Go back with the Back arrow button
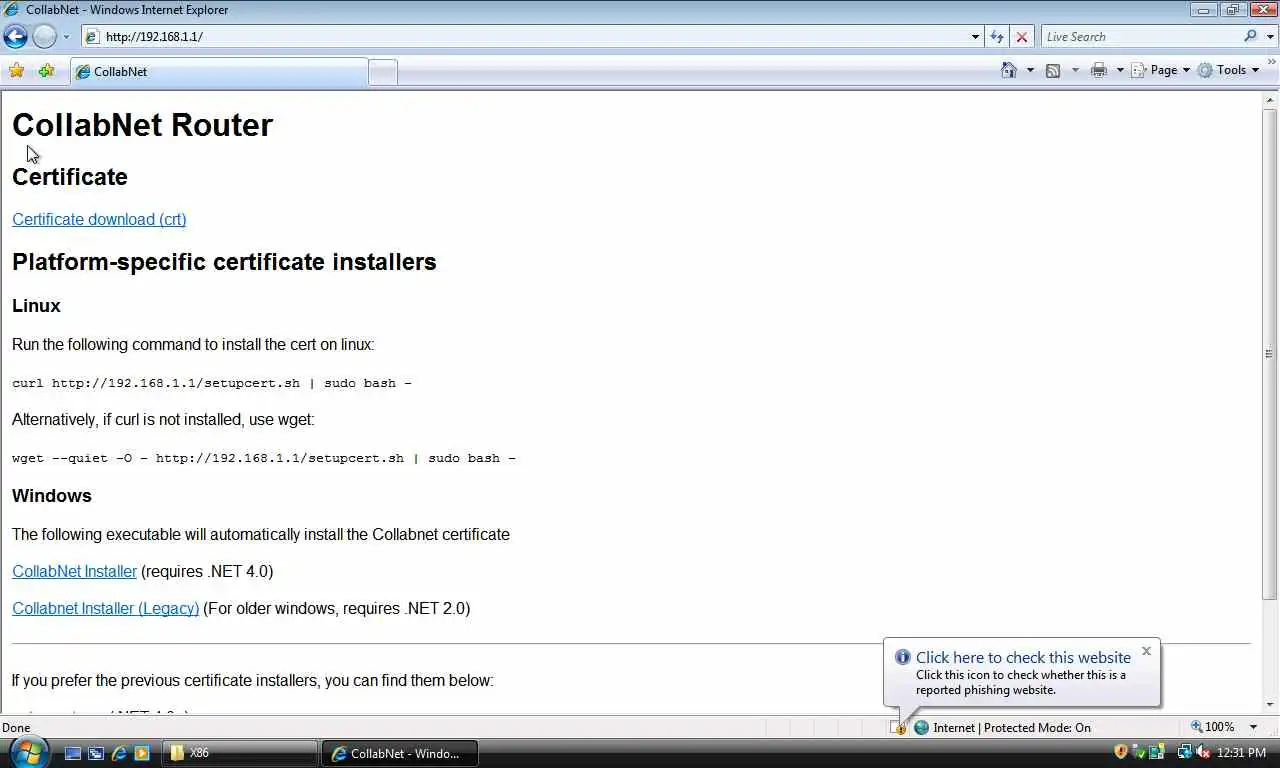This screenshot has height=768, width=1280. [x=15, y=37]
